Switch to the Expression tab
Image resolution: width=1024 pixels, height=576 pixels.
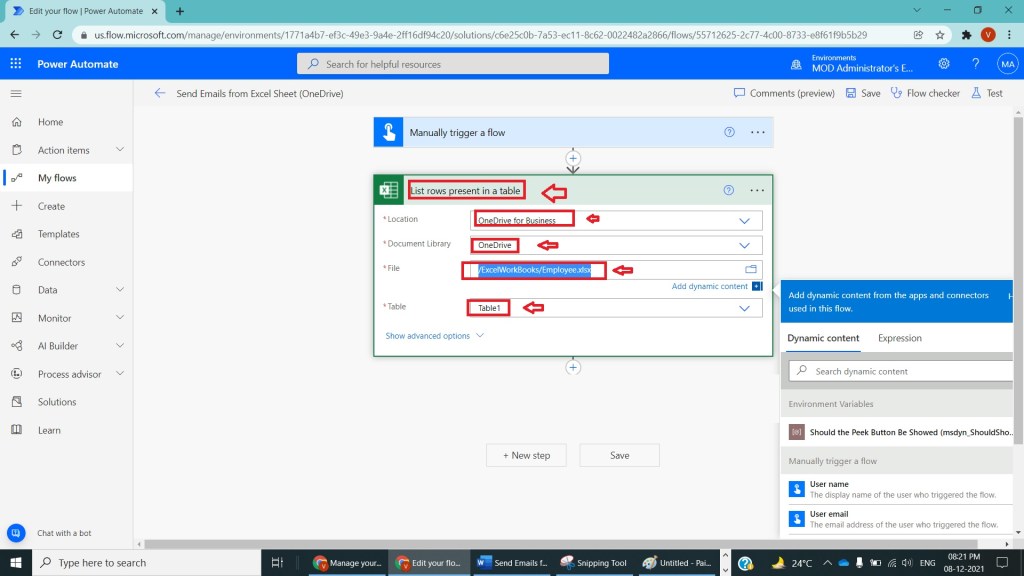click(899, 338)
